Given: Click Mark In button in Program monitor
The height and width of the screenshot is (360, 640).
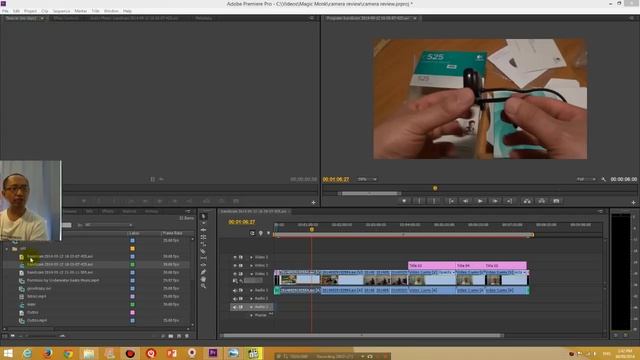Looking at the screenshot, I should [419, 201].
